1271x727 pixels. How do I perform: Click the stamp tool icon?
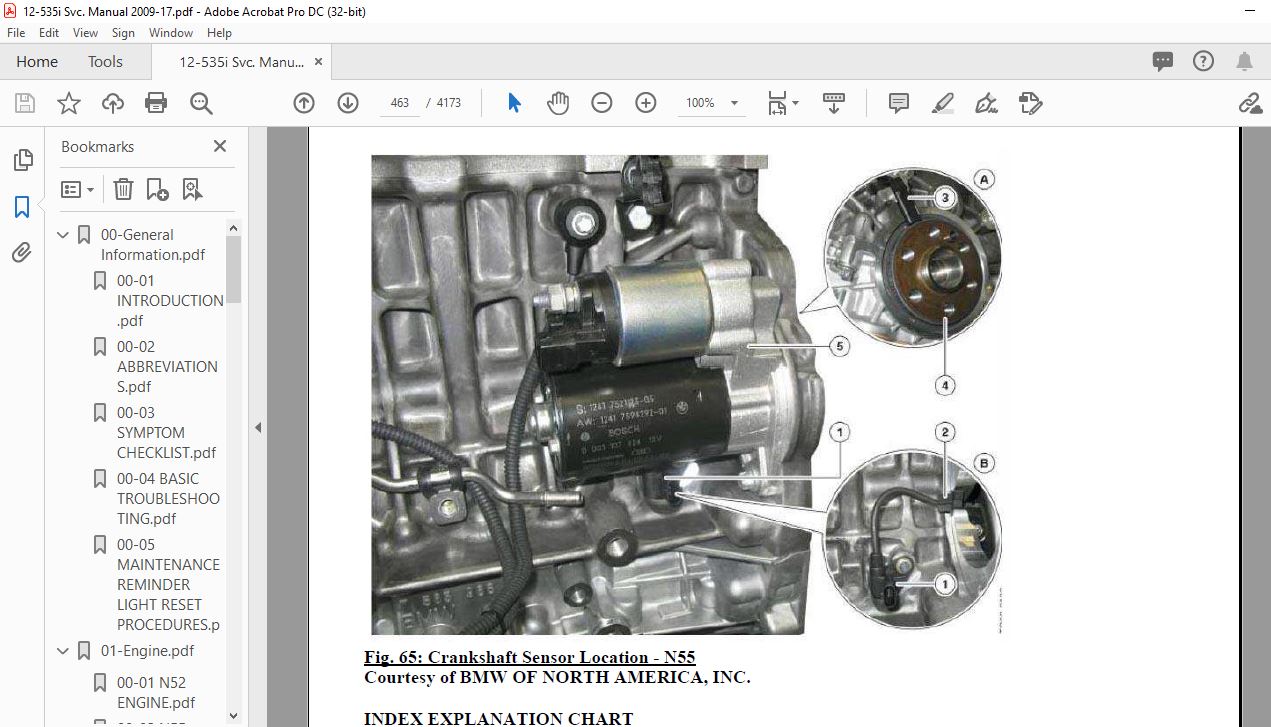pos(1030,103)
